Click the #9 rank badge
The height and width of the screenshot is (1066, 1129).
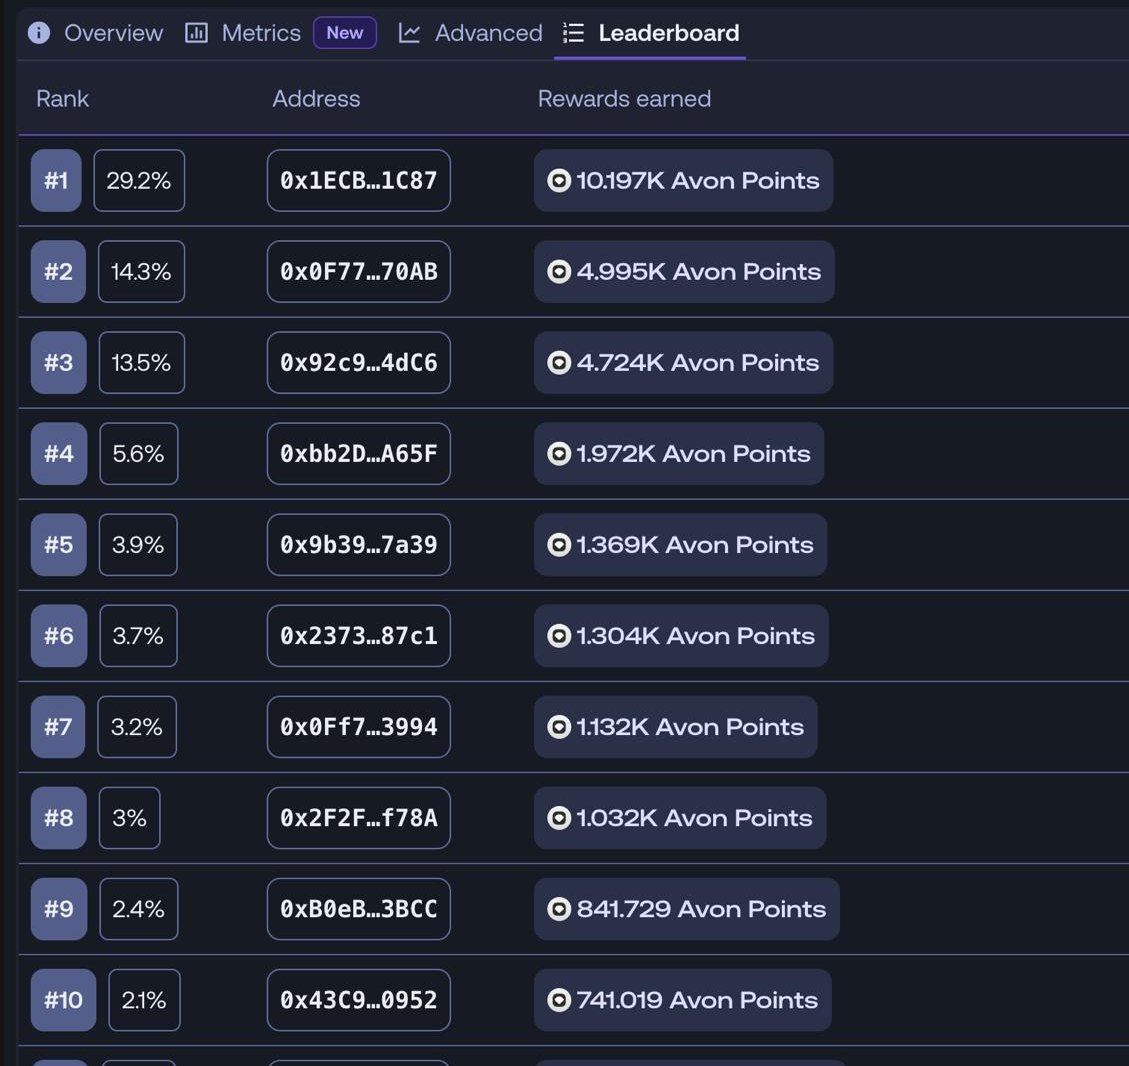pyautogui.click(x=59, y=909)
